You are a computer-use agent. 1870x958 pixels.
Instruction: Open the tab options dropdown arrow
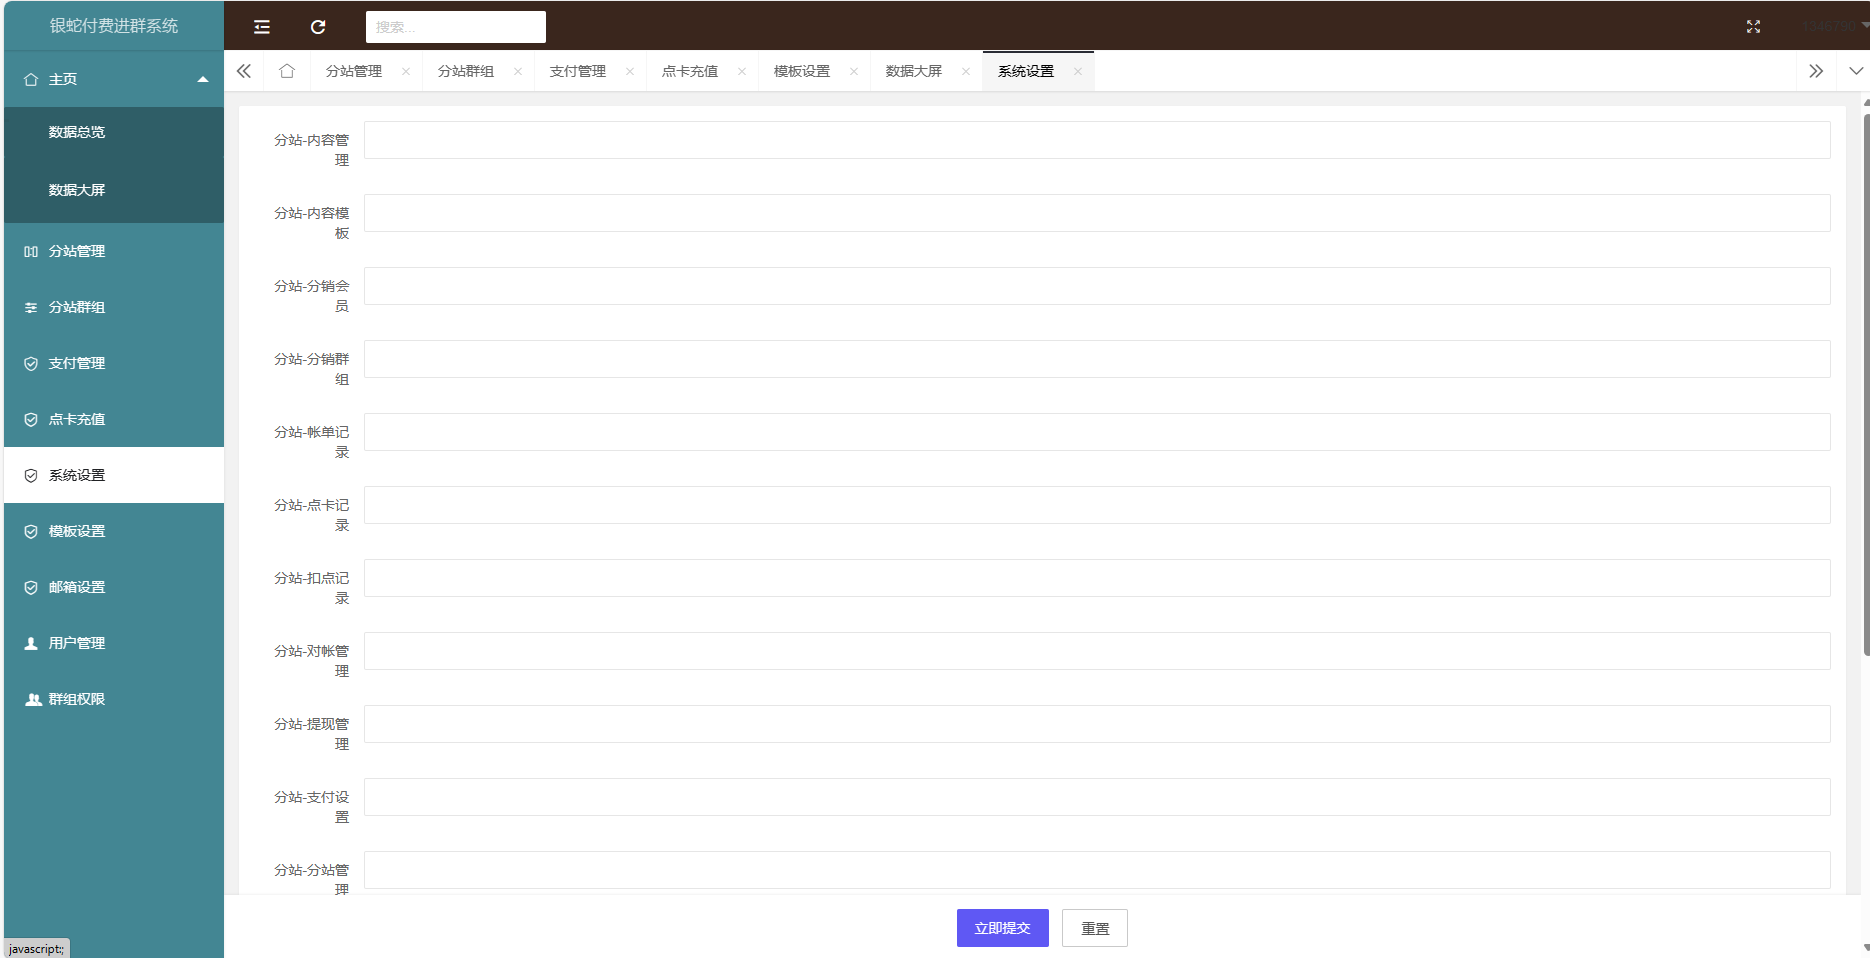[1855, 71]
